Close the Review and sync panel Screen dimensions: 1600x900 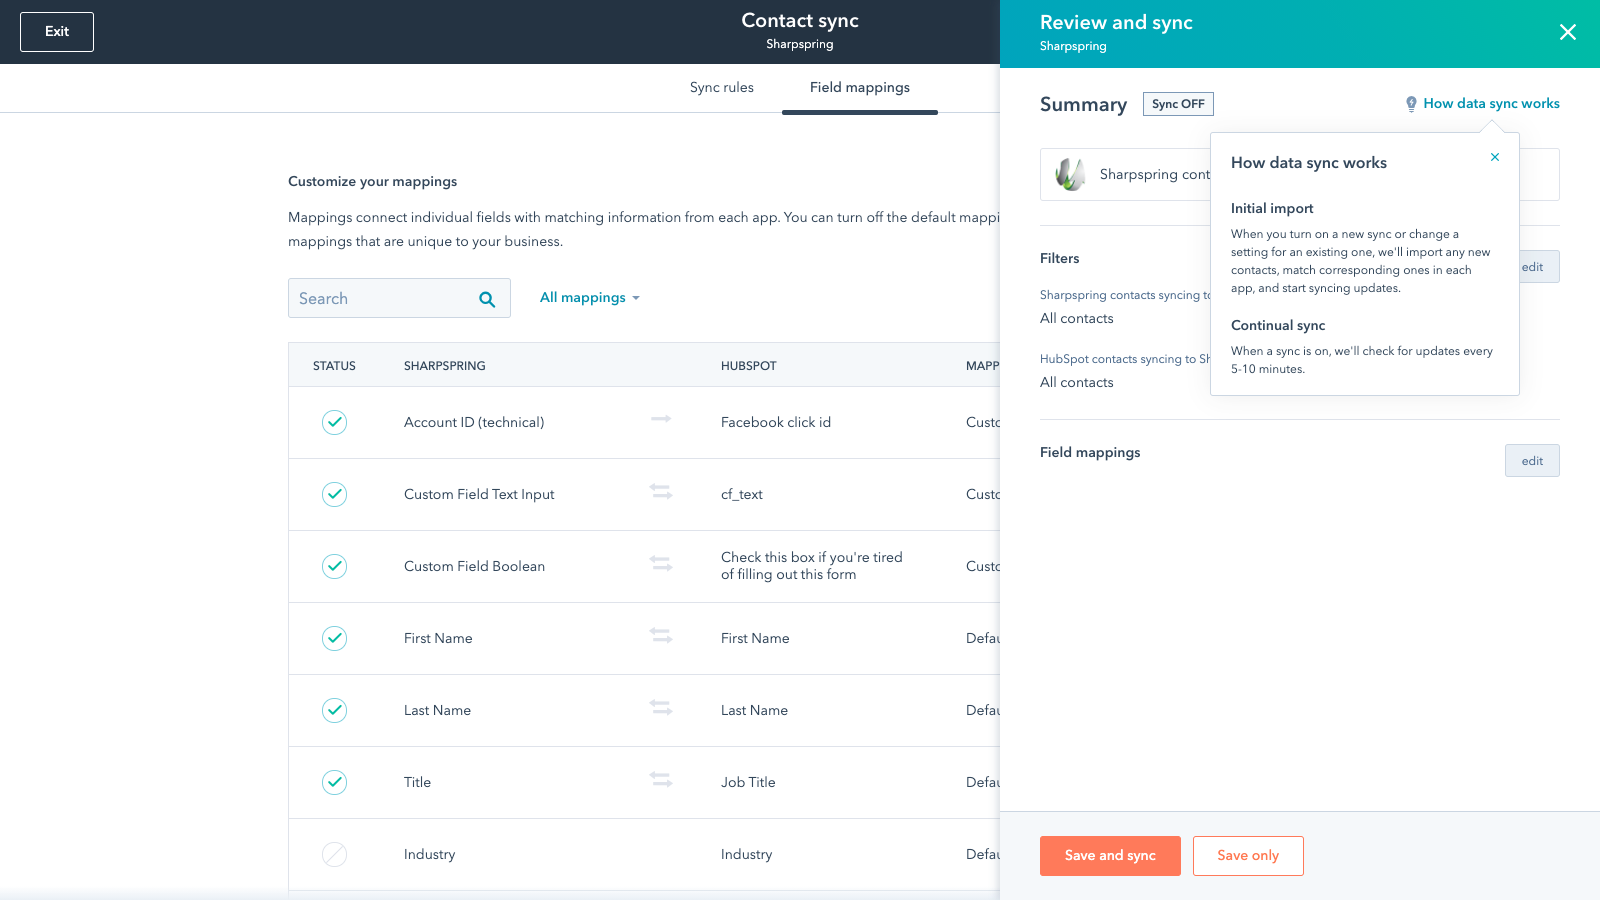coord(1567,32)
